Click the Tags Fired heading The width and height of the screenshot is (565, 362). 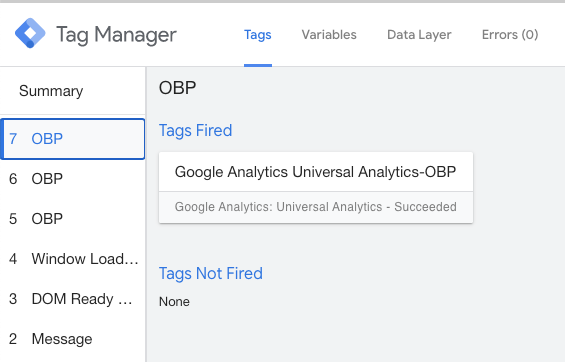(x=195, y=130)
